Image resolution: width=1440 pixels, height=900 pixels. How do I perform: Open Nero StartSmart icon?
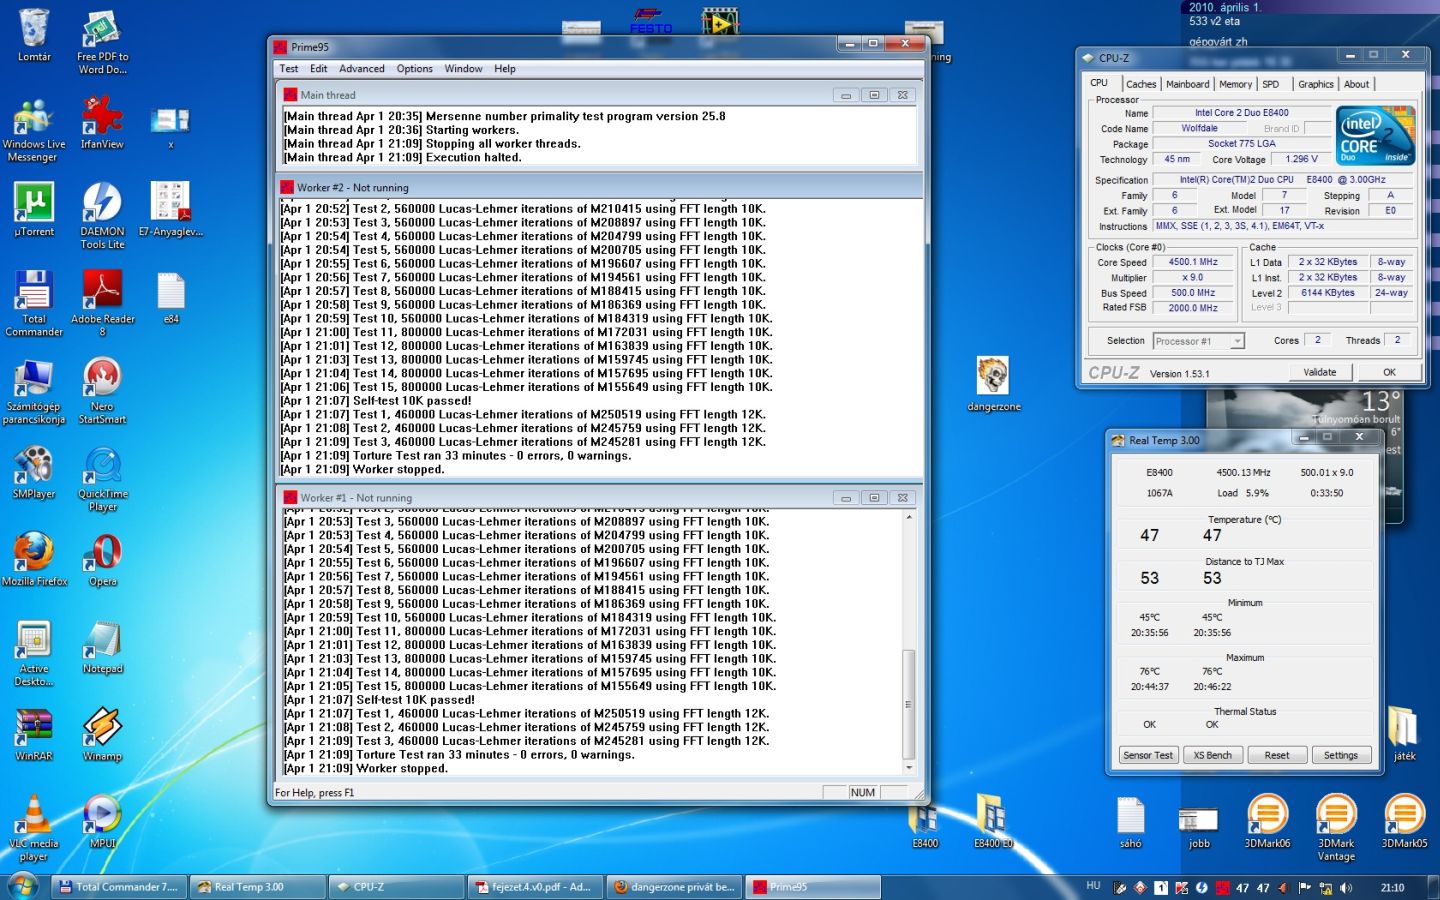(102, 391)
